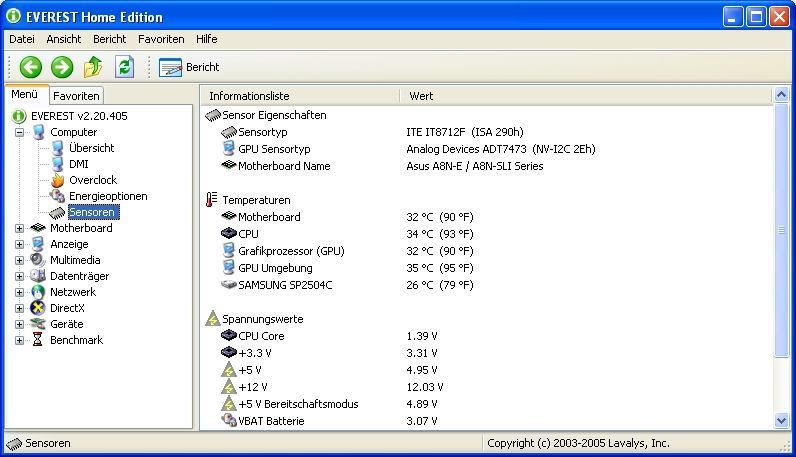Screen dimensions: 796x457
Task: Click the SAMSUNG SP2504C hard drive icon
Action: coord(229,284)
